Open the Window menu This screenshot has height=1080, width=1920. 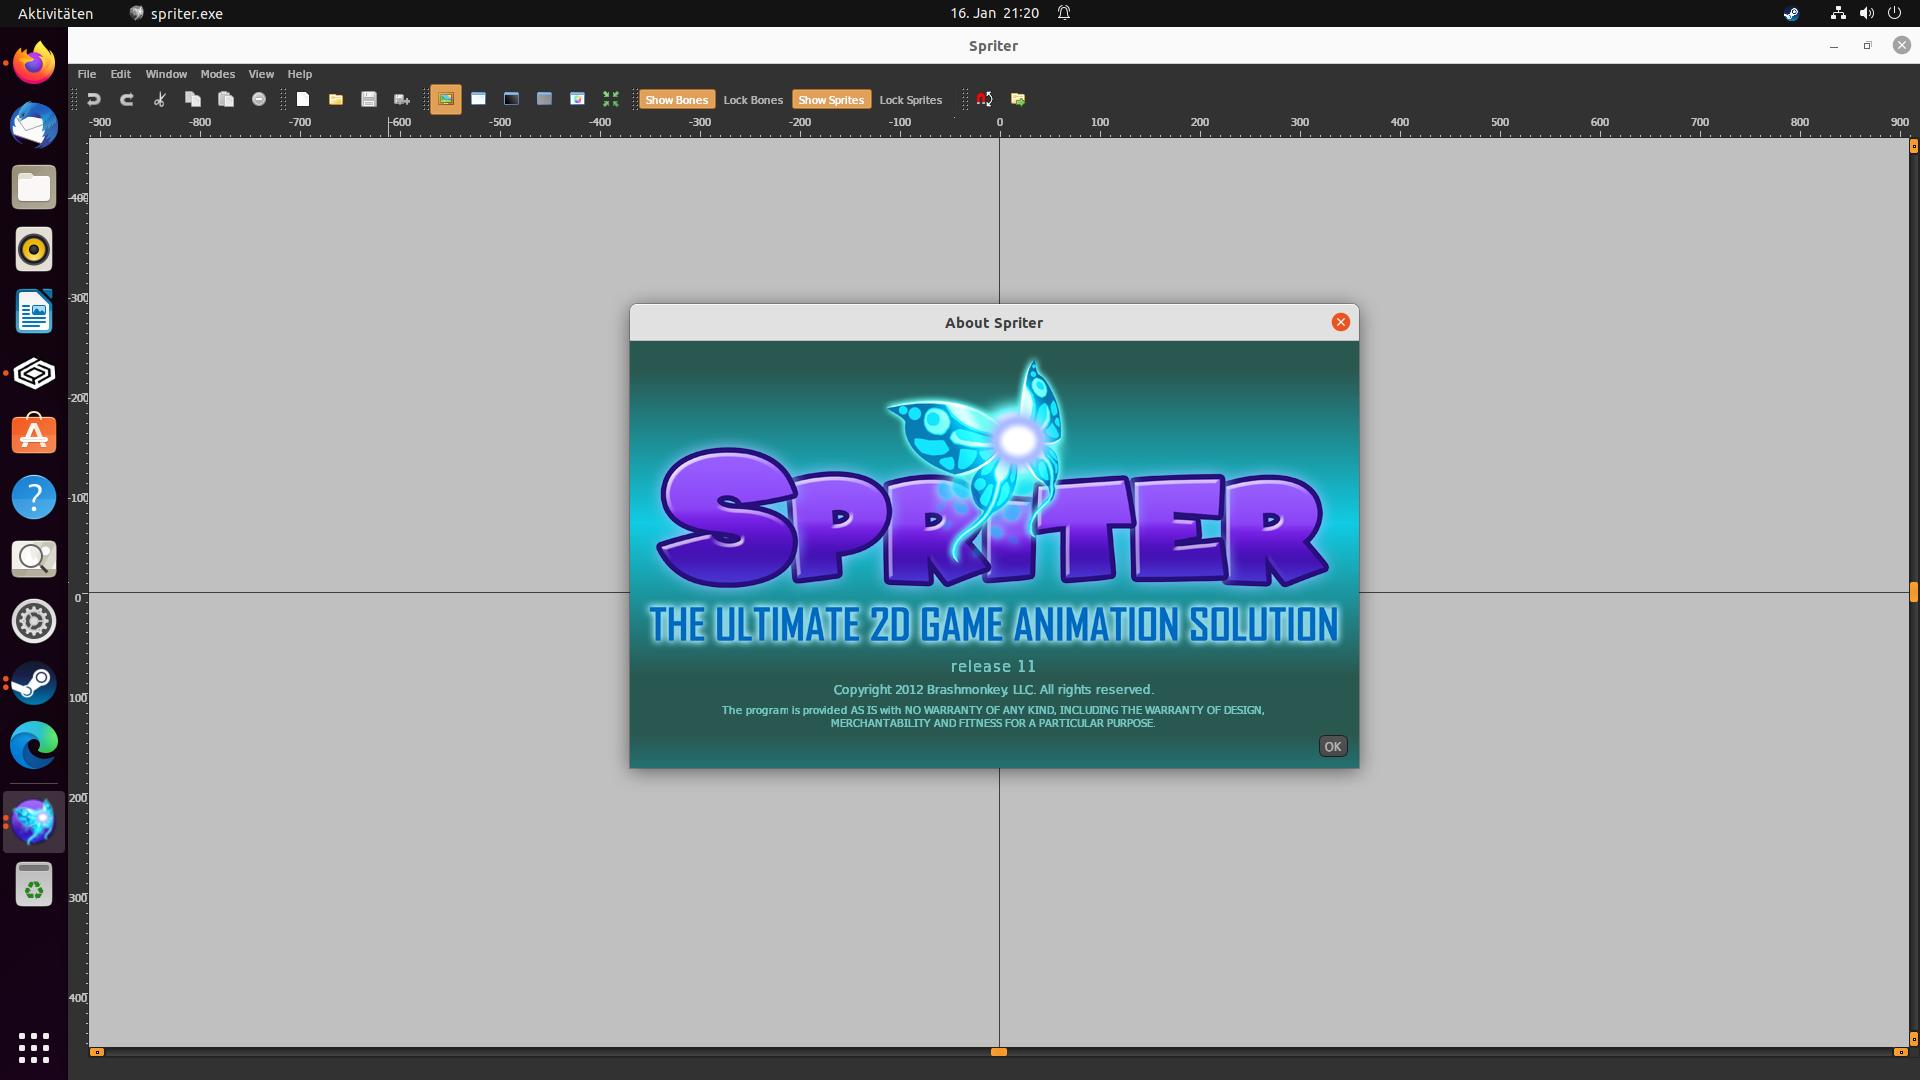166,73
